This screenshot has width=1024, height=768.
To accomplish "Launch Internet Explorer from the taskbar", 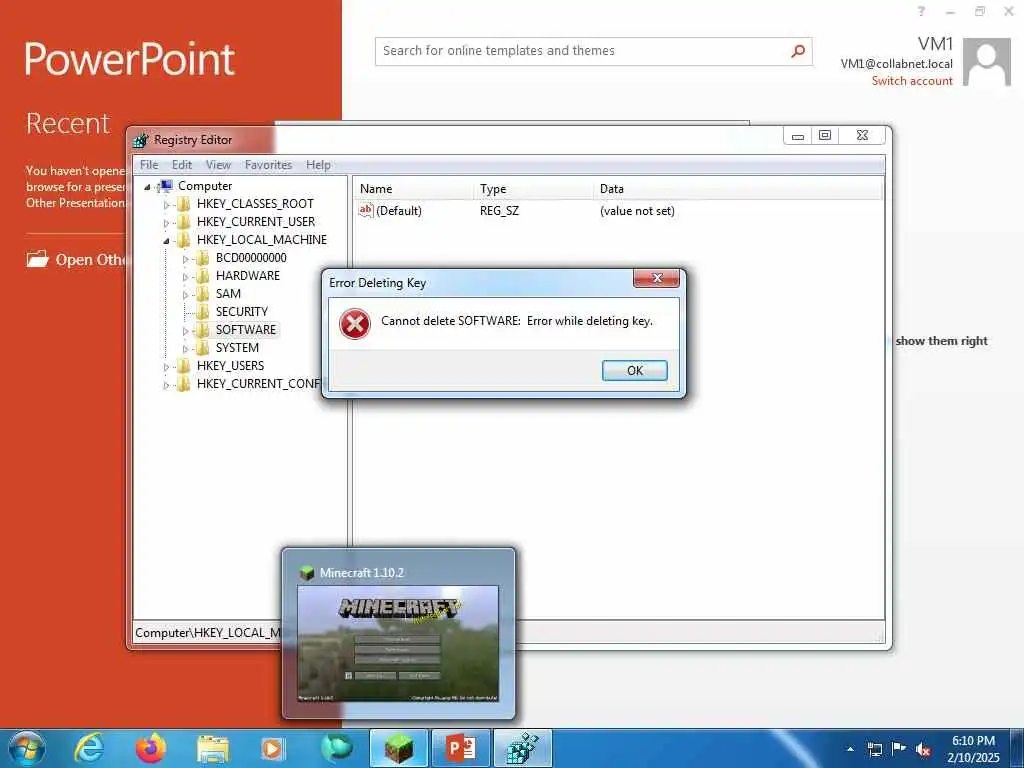I will [x=89, y=748].
